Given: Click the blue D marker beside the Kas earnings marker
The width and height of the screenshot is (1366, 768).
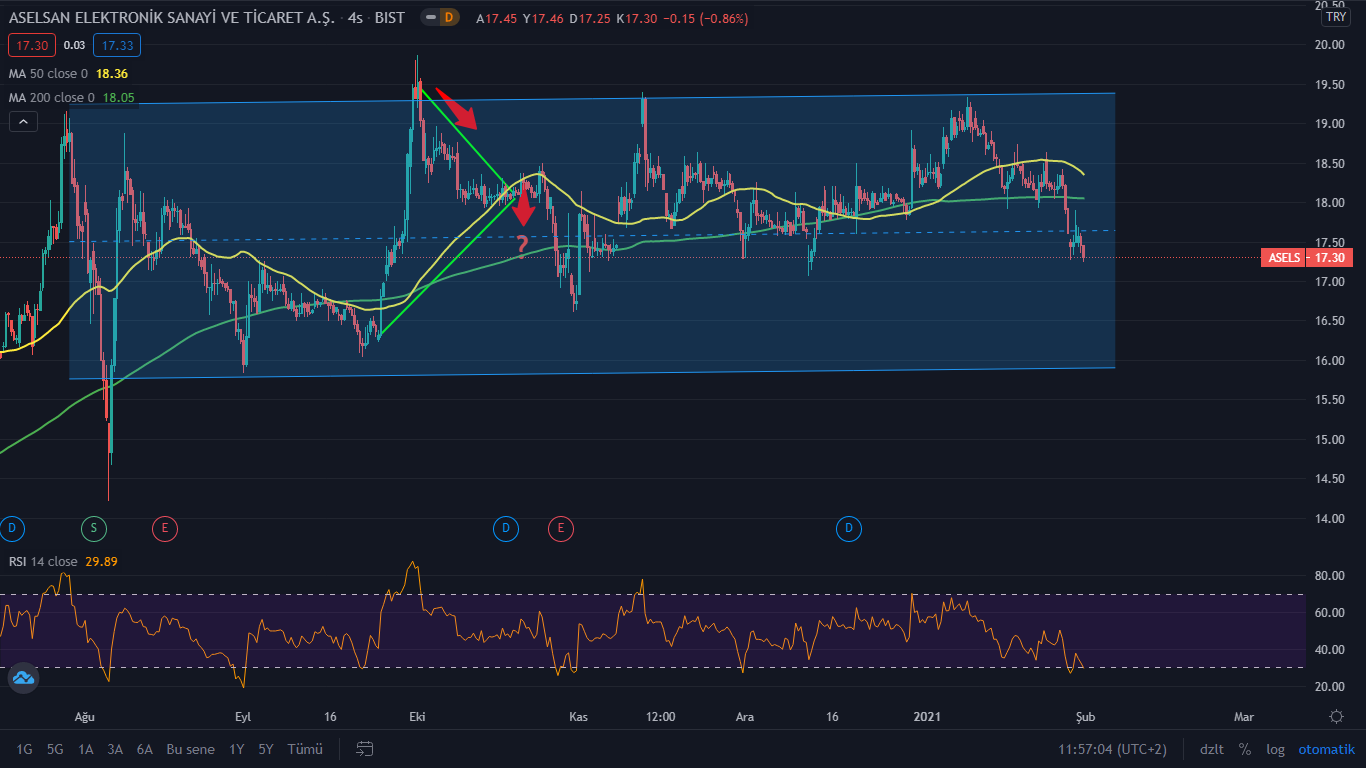Looking at the screenshot, I should [x=506, y=527].
